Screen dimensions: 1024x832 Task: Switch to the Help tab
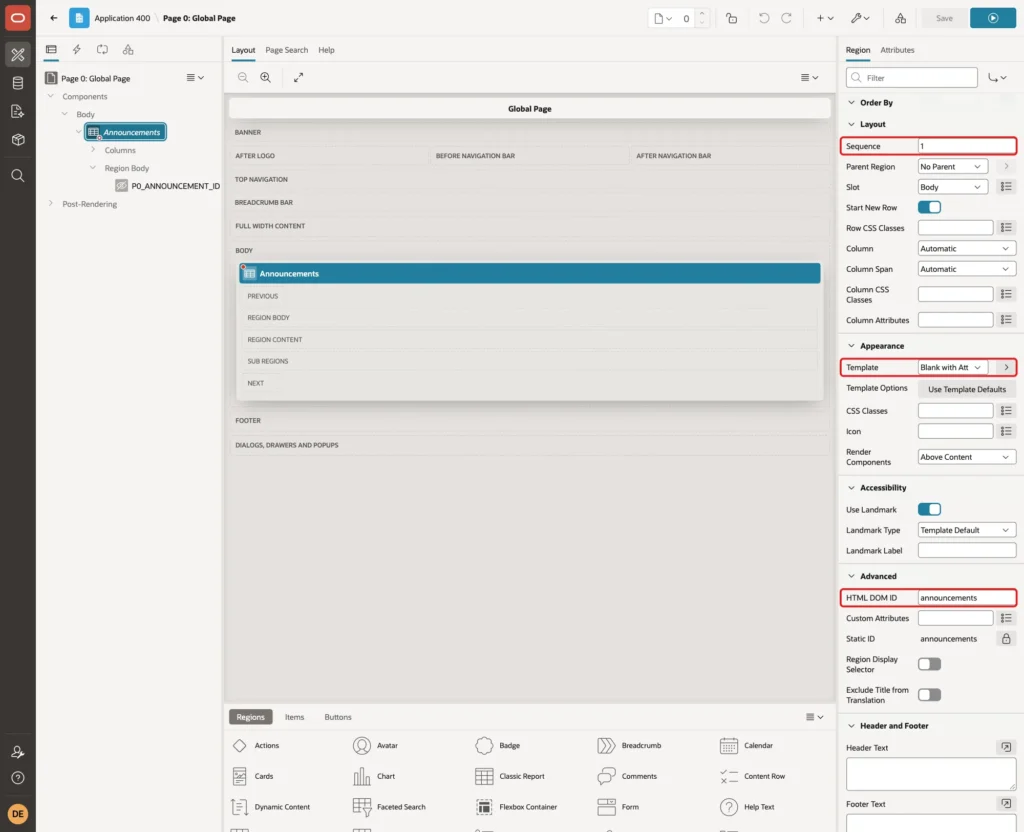coord(326,50)
